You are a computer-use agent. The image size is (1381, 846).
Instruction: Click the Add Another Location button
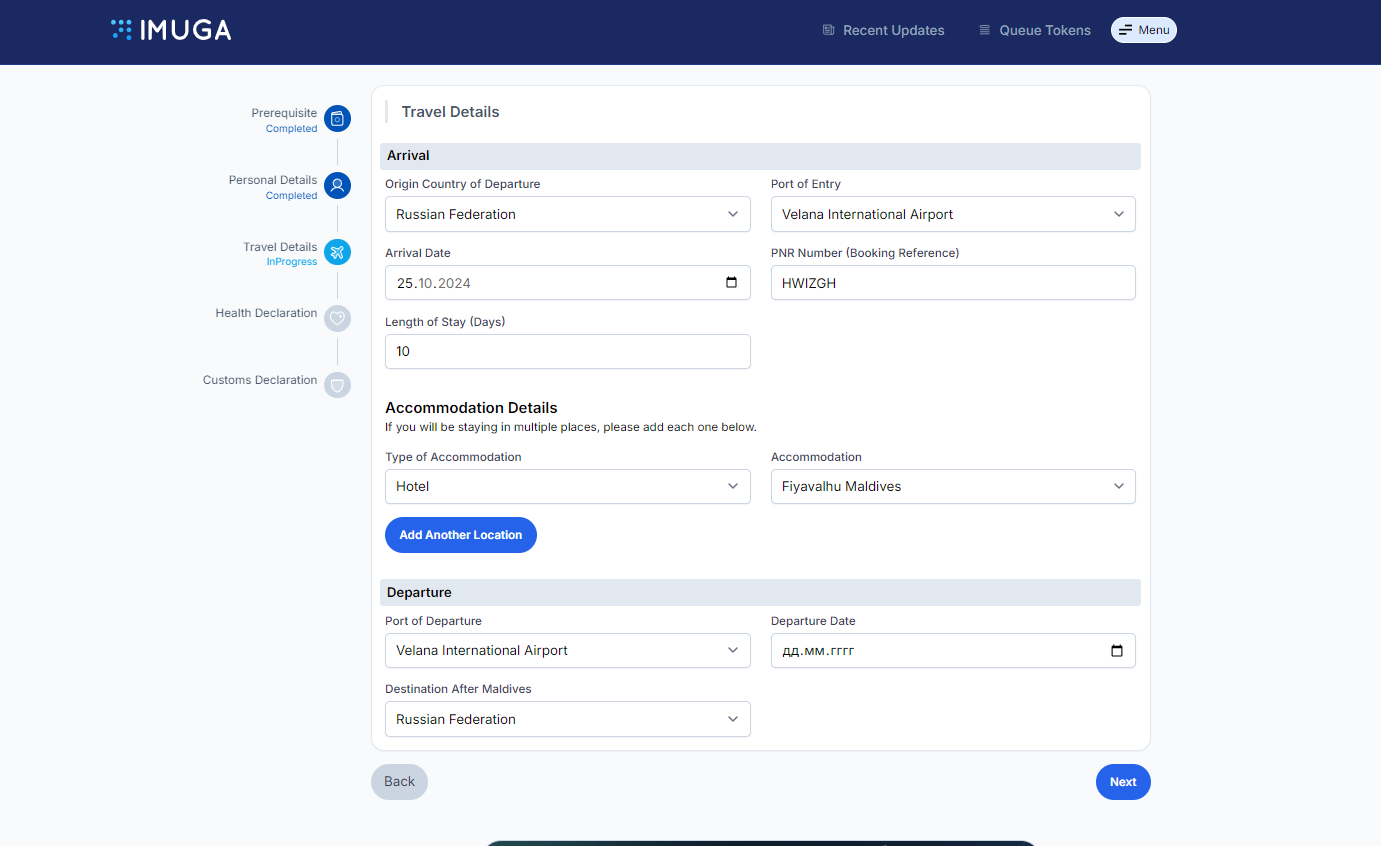click(x=461, y=535)
